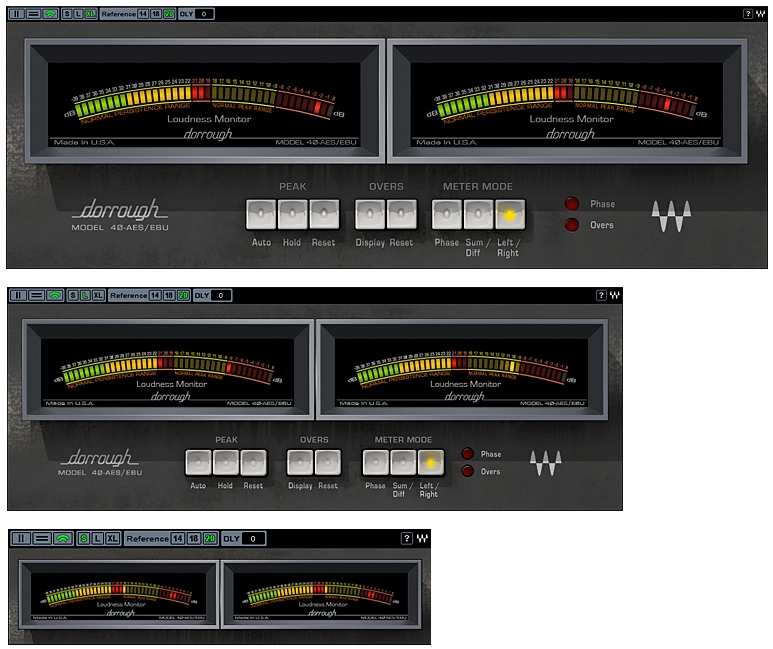
Task: Click Overs Reset button in XL-size plugin
Action: (401, 215)
